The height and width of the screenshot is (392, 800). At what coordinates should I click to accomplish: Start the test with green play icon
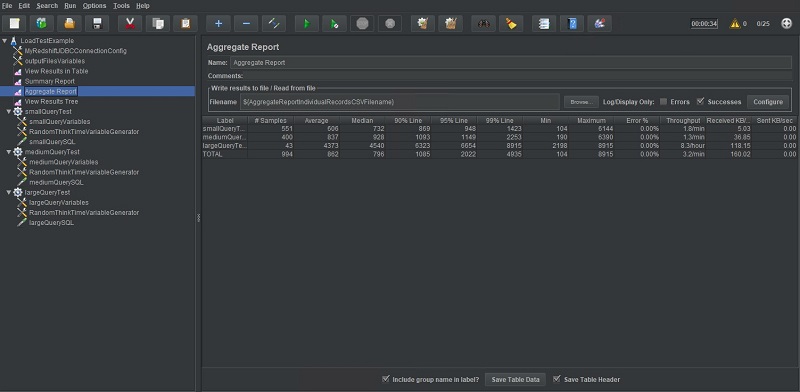(307, 23)
